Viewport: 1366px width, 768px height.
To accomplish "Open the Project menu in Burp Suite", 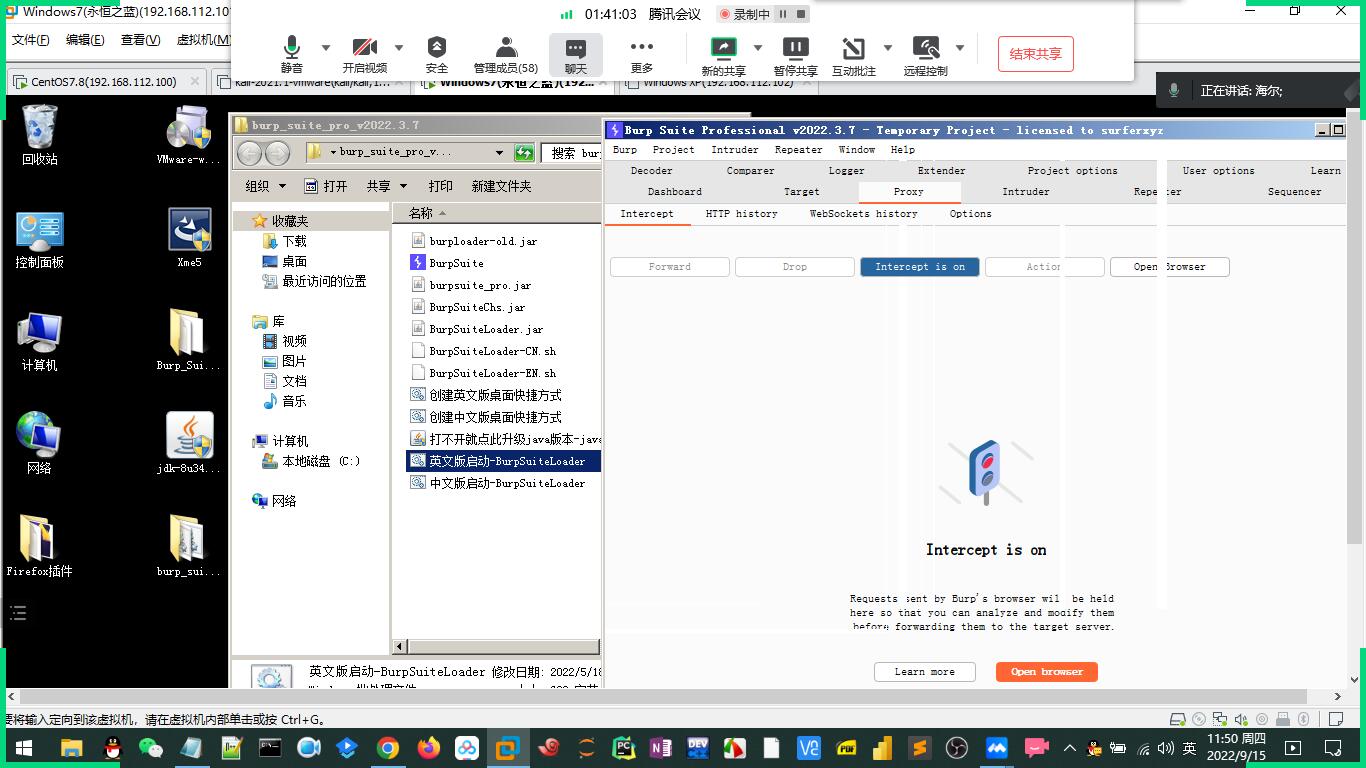I will click(673, 150).
